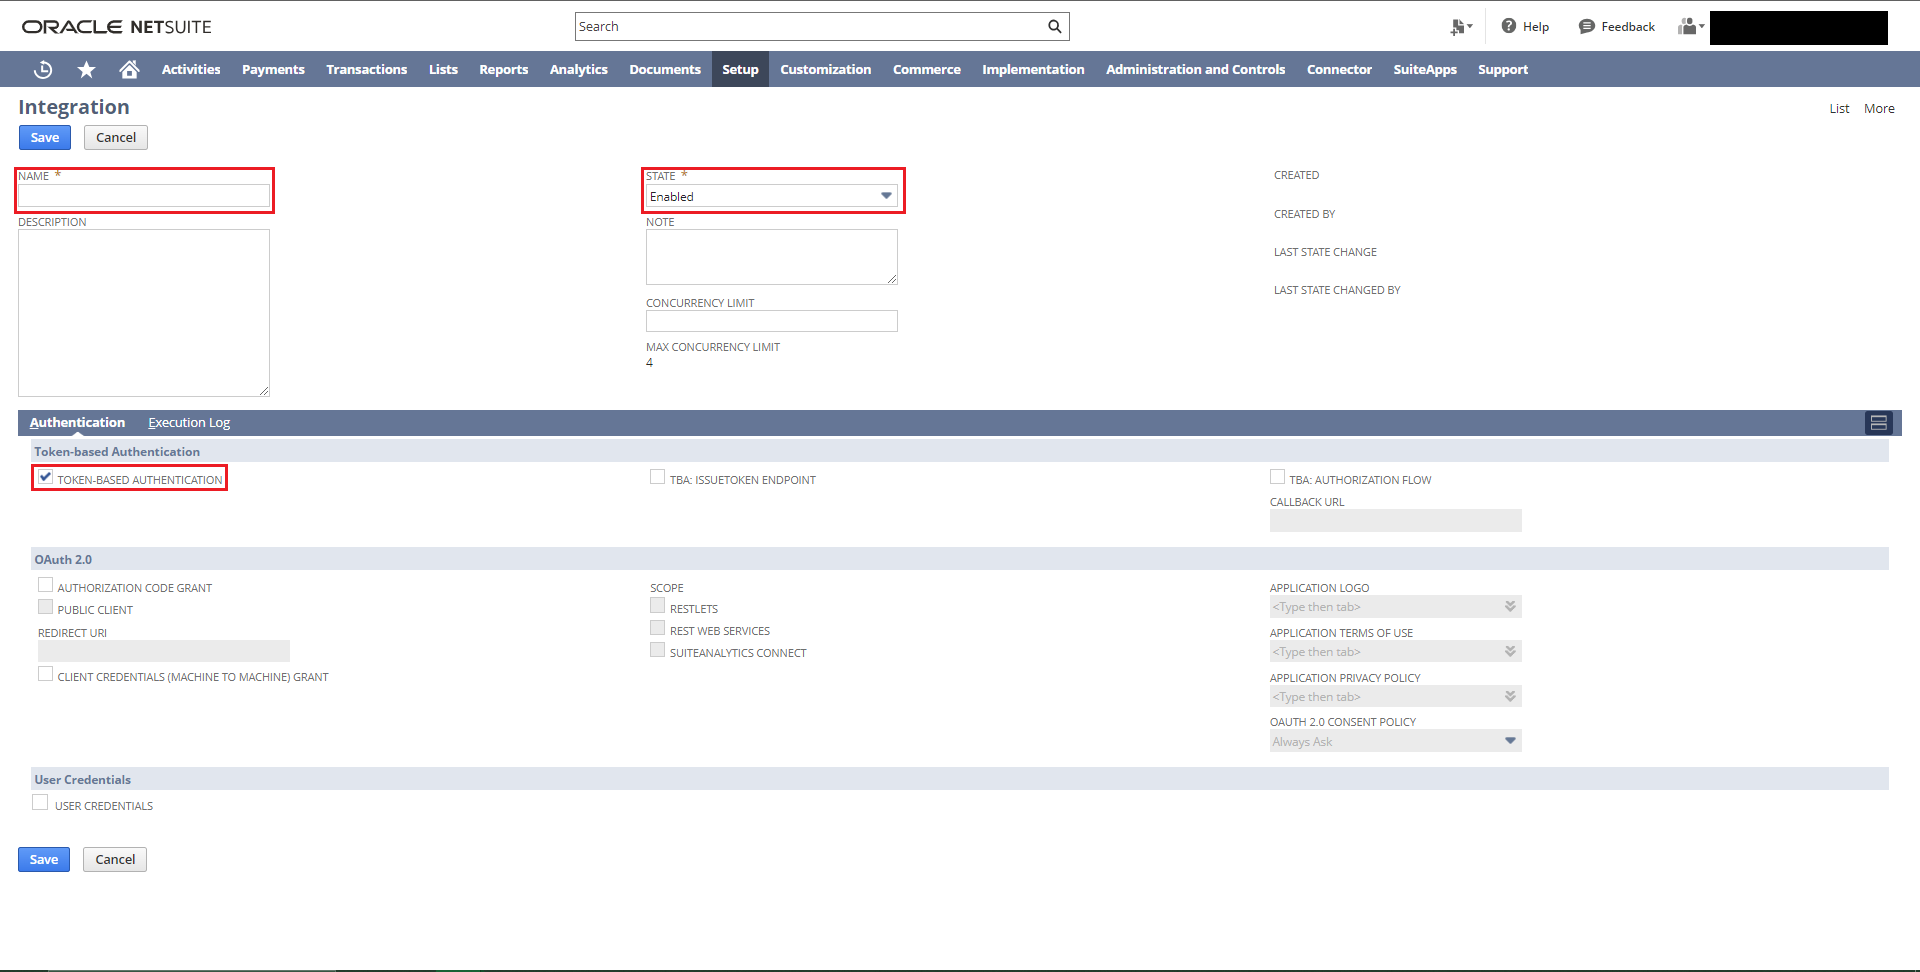1920x972 pixels.
Task: Select the Authentication subtab
Action: click(x=77, y=423)
